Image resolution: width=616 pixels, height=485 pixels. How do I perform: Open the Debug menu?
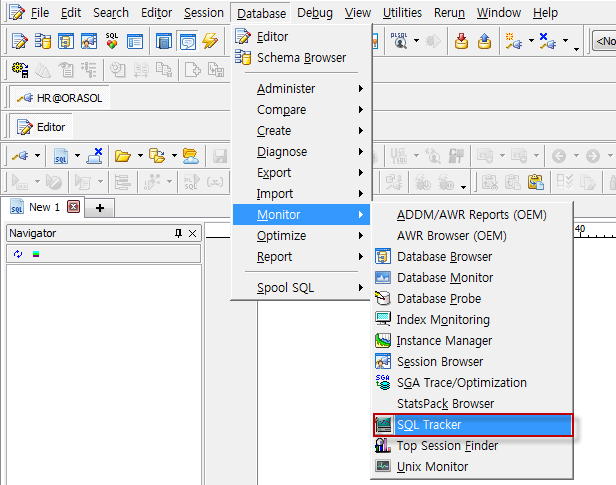click(x=315, y=13)
